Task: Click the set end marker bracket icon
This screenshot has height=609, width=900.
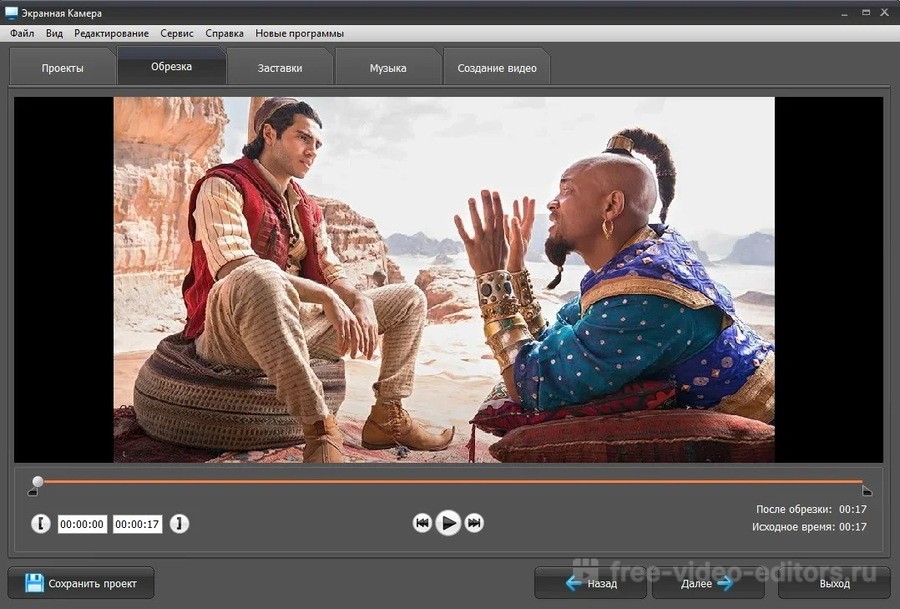Action: 179,523
